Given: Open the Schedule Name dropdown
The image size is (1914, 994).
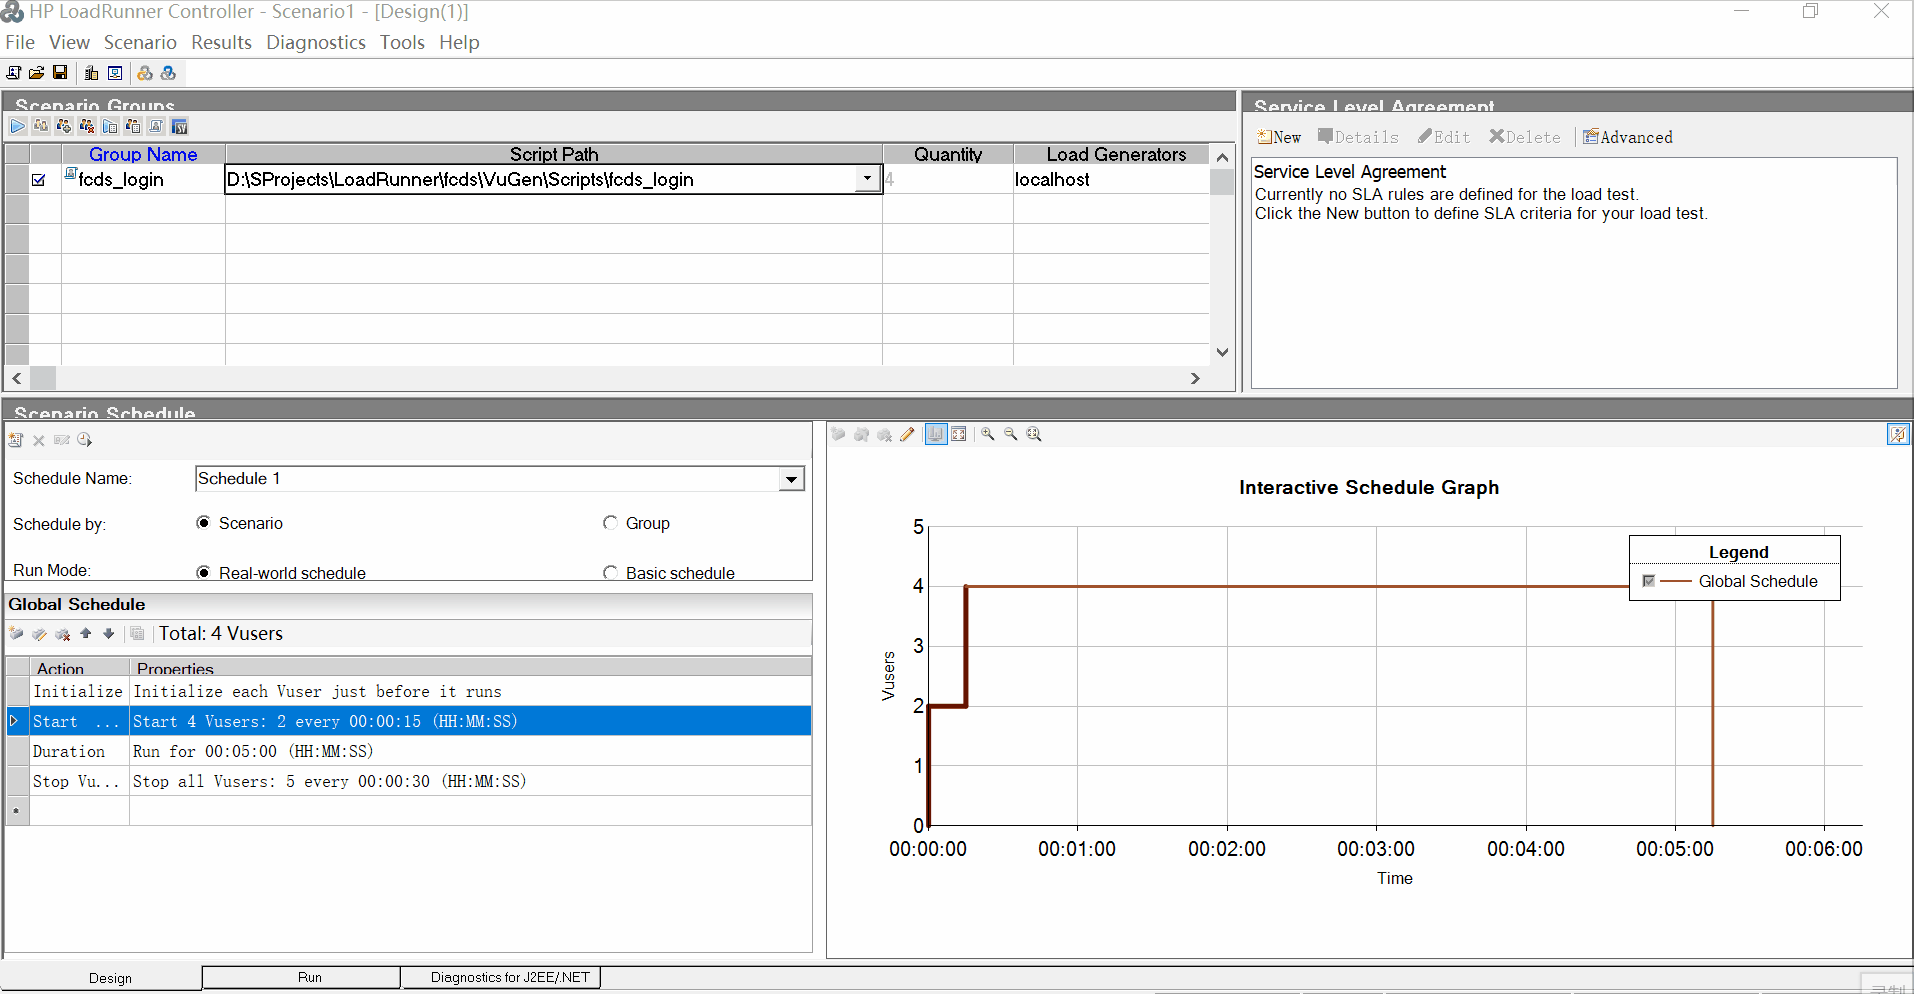Looking at the screenshot, I should tap(790, 478).
